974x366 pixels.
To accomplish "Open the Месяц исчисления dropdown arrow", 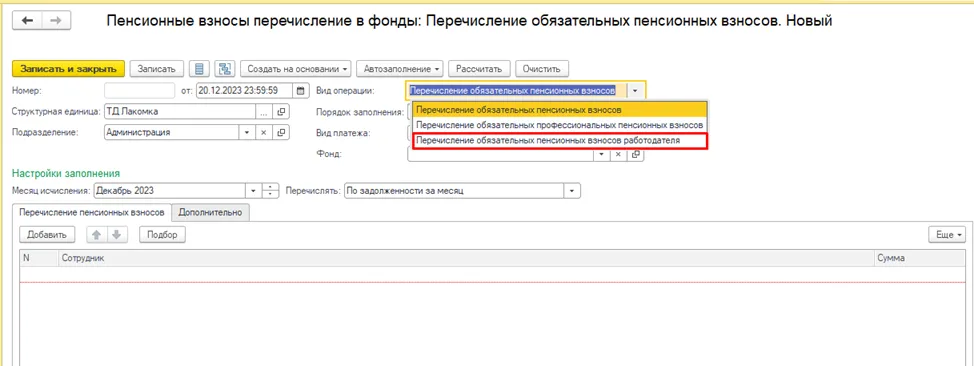I will point(253,191).
